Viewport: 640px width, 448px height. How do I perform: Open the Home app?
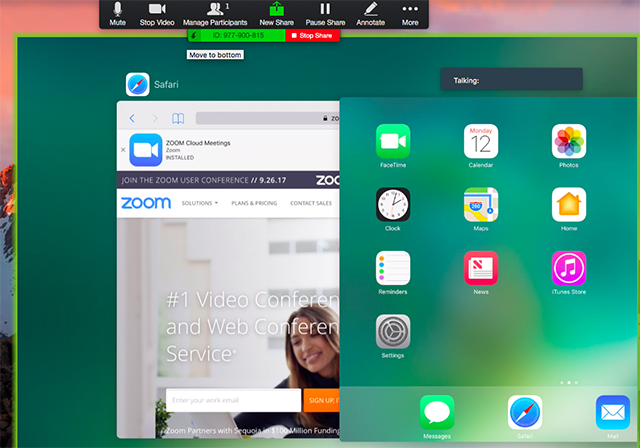tap(569, 204)
